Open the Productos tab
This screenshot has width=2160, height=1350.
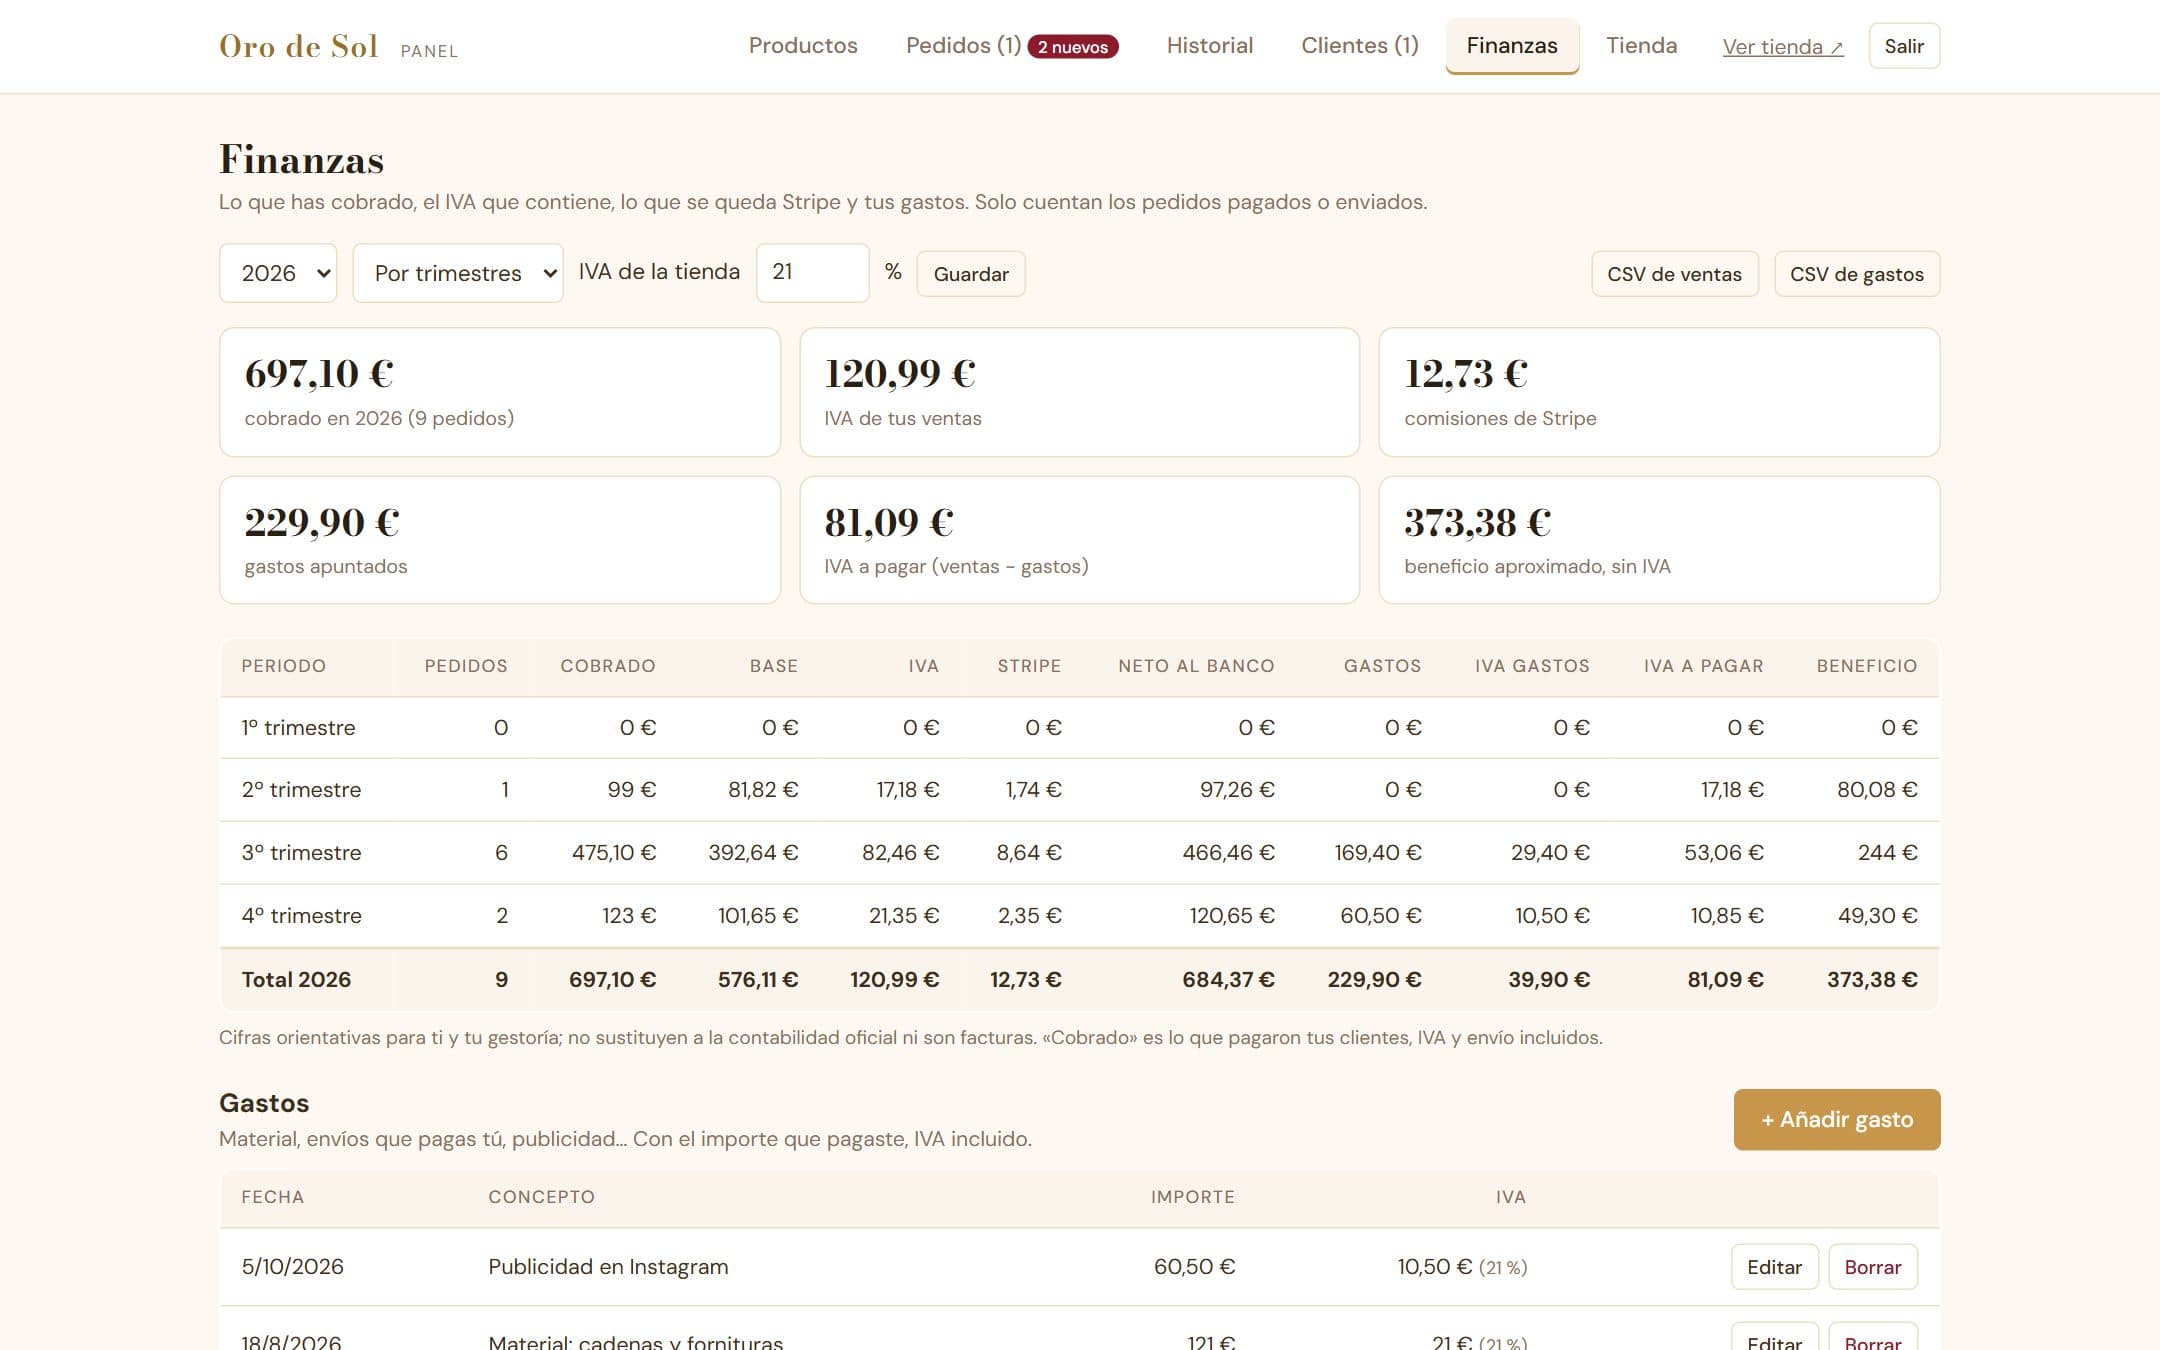803,46
